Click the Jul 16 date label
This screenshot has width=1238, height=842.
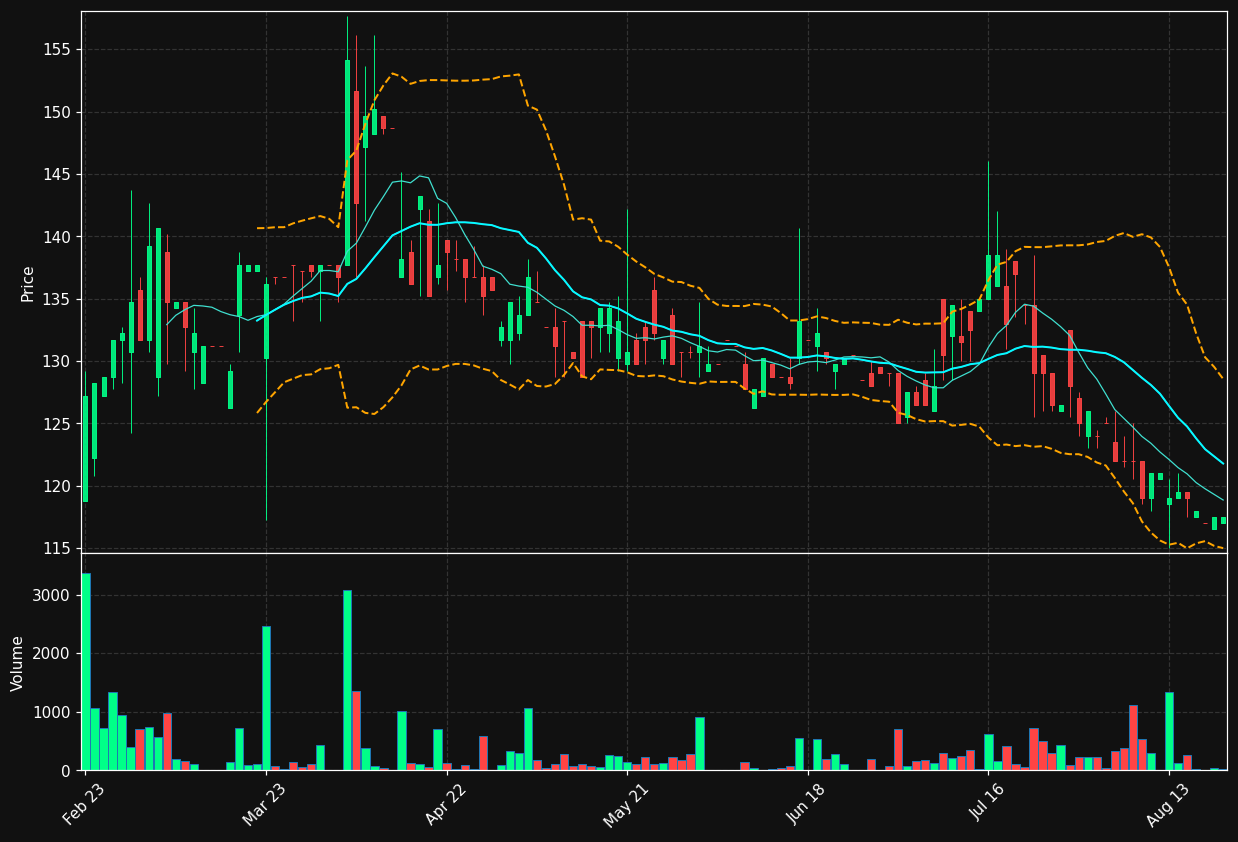pyautogui.click(x=987, y=805)
